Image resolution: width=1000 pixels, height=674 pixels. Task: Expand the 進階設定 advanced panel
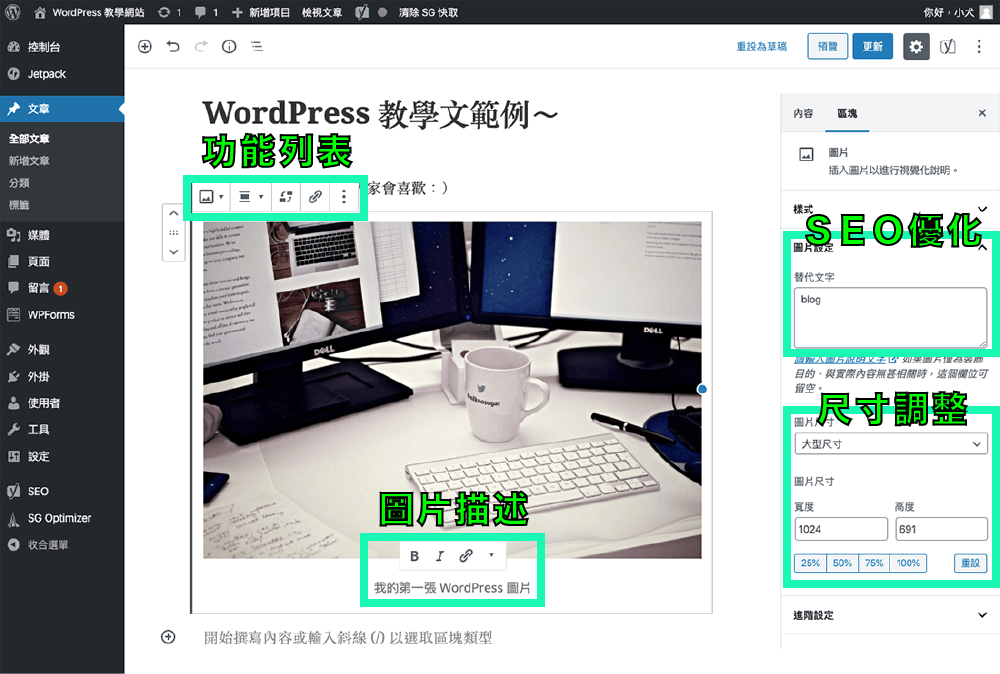point(890,615)
